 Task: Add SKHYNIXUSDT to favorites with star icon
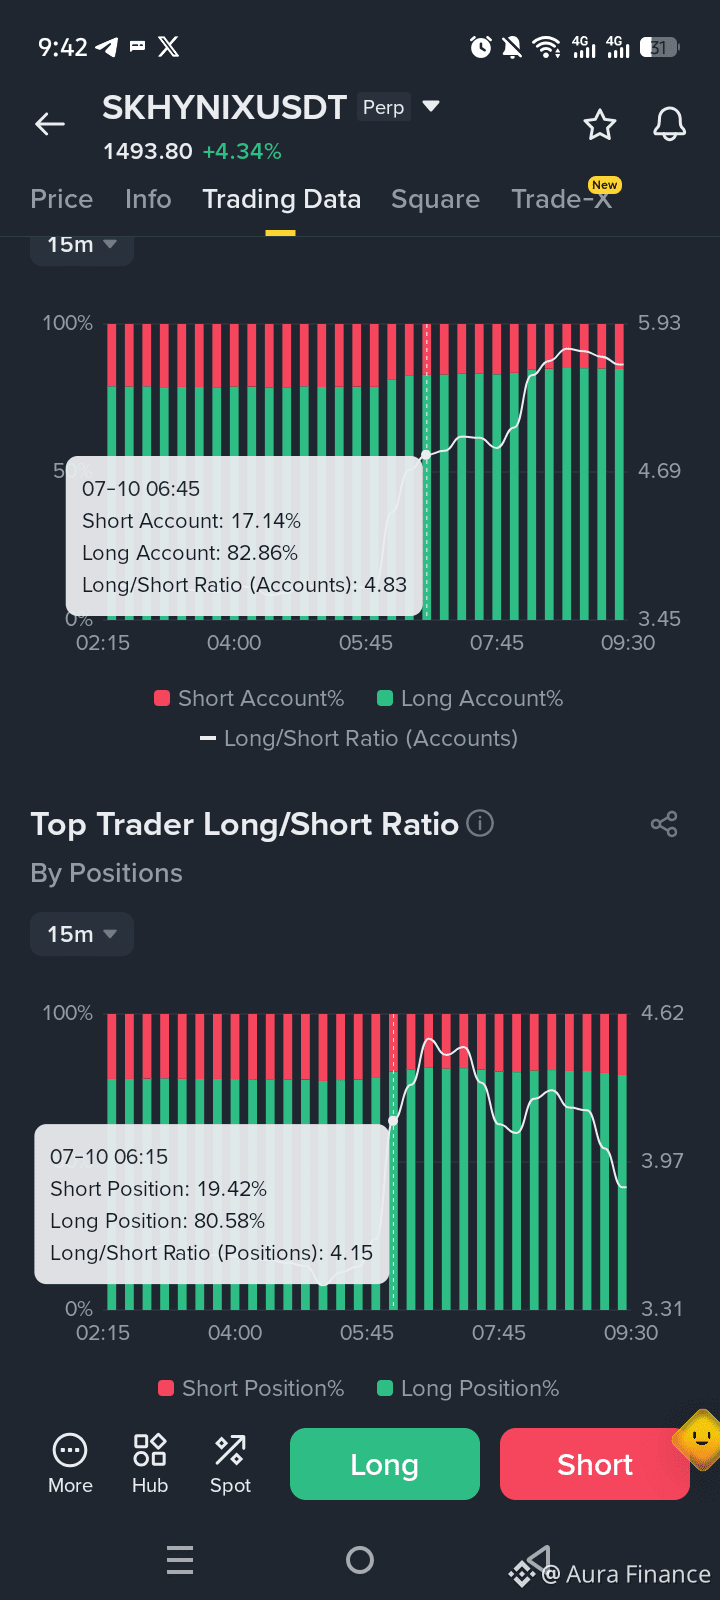[x=600, y=125]
